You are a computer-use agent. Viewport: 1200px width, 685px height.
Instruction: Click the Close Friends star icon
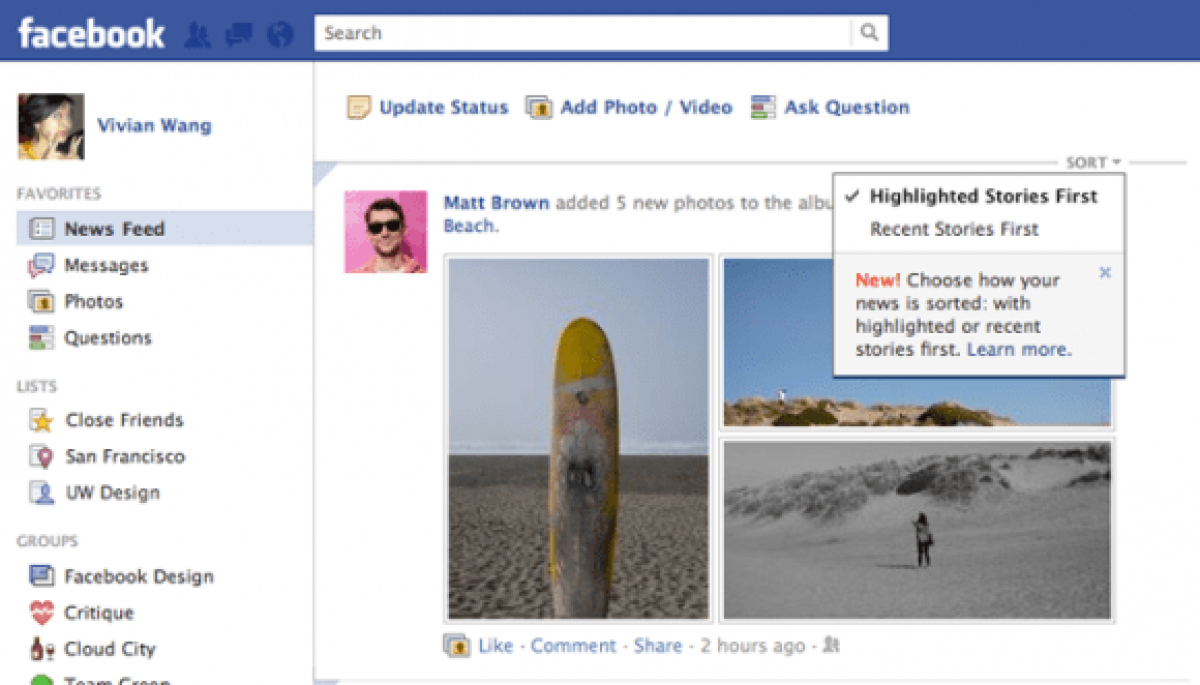point(41,420)
